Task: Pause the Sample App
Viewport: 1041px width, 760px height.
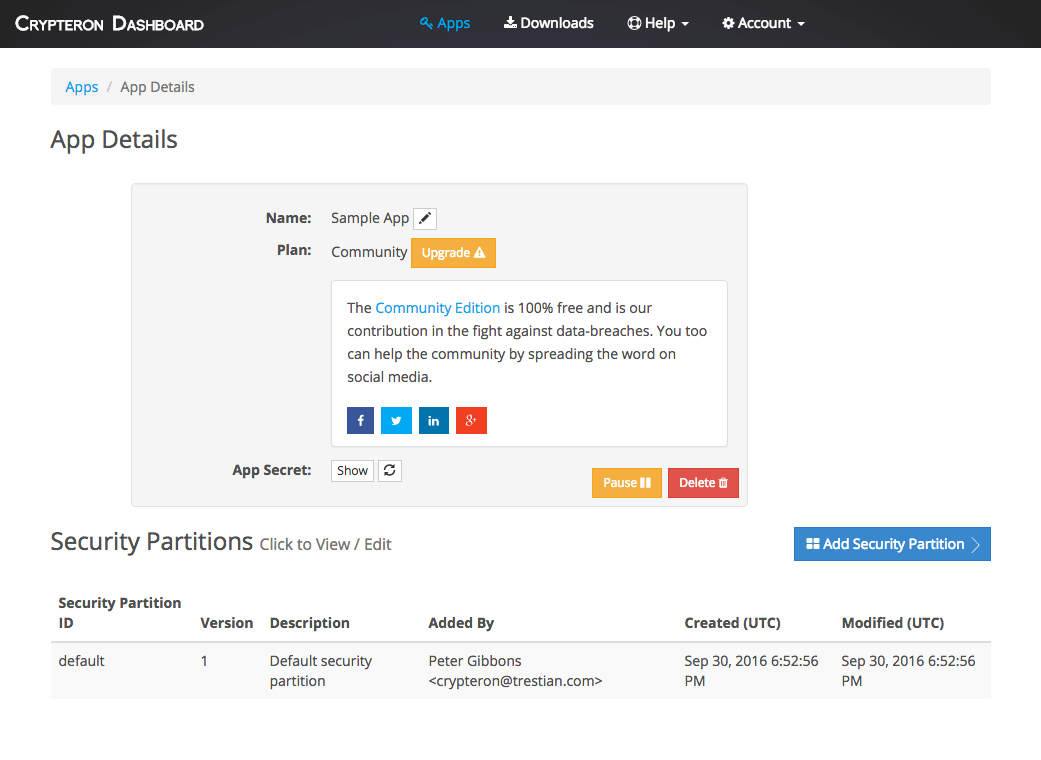Action: (626, 483)
